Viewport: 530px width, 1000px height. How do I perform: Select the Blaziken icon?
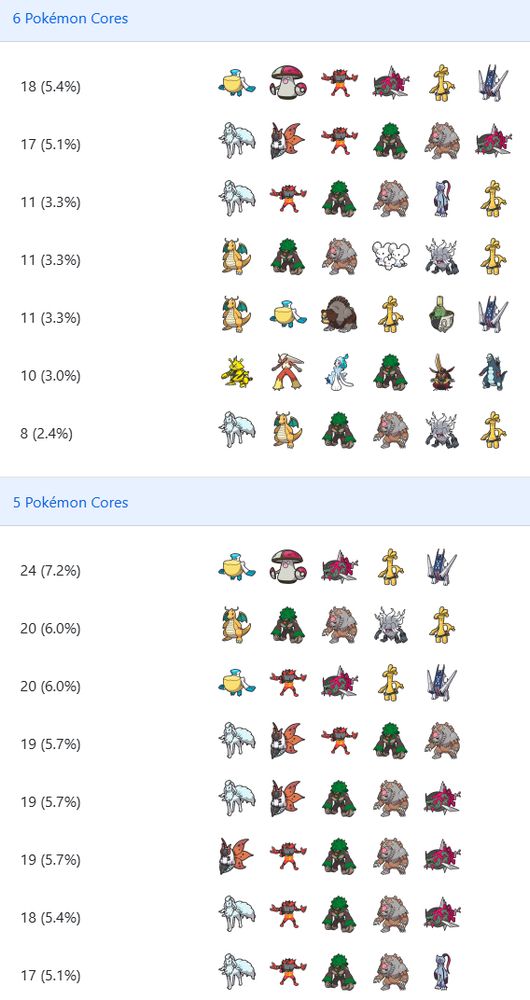(287, 371)
